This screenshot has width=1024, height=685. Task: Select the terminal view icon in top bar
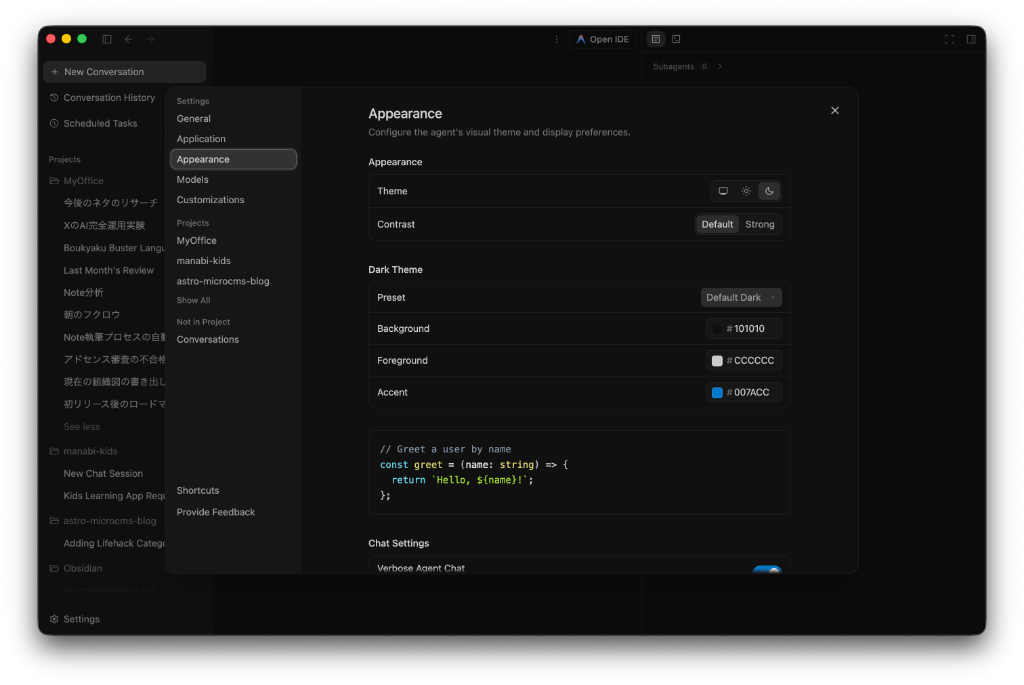coord(677,39)
